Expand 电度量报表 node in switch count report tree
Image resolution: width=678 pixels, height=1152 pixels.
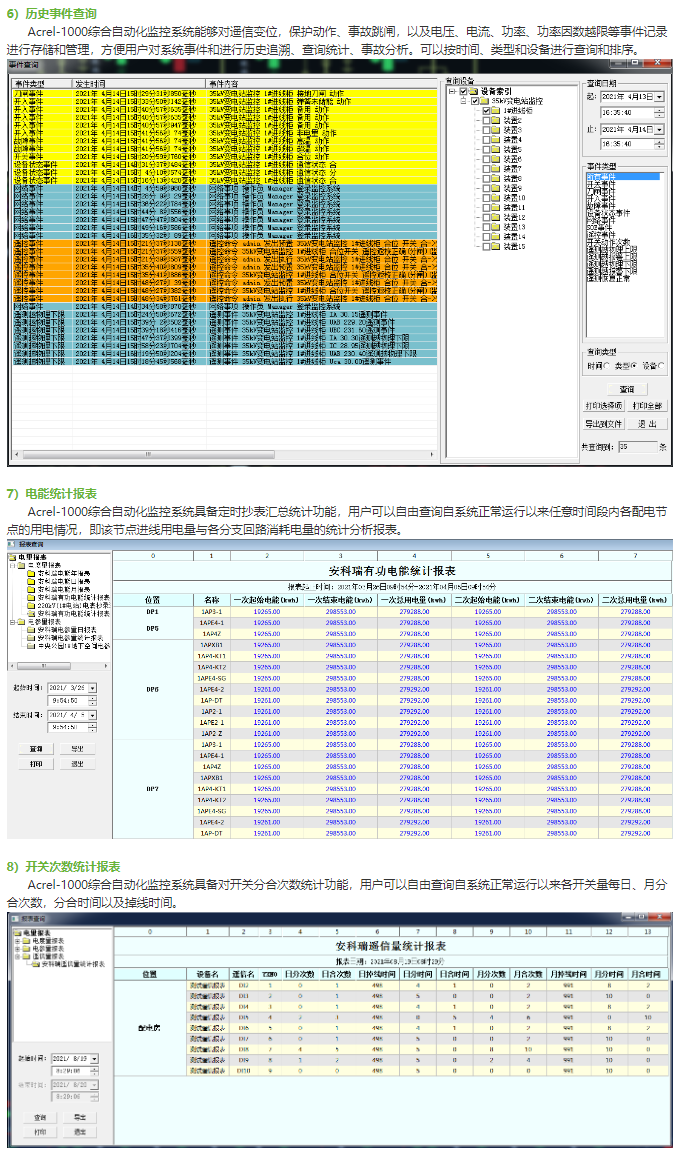click(x=17, y=941)
